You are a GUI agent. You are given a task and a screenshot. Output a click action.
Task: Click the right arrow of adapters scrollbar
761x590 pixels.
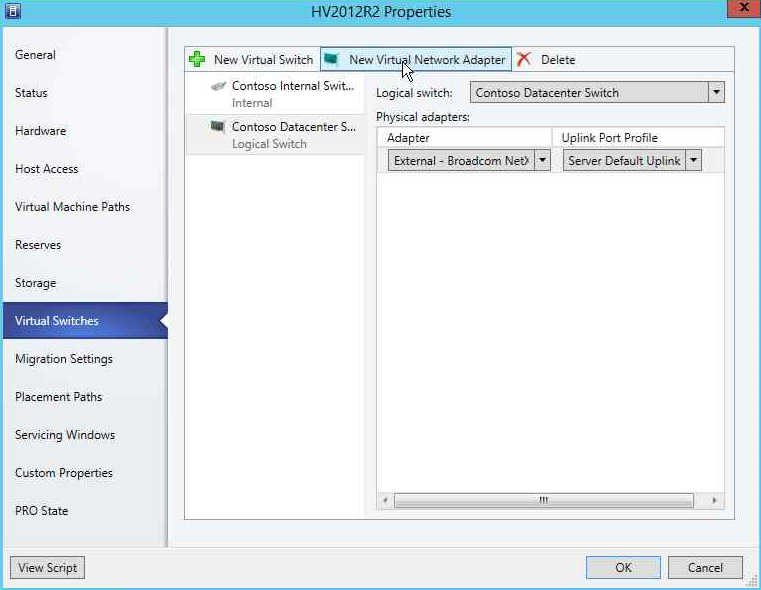714,500
